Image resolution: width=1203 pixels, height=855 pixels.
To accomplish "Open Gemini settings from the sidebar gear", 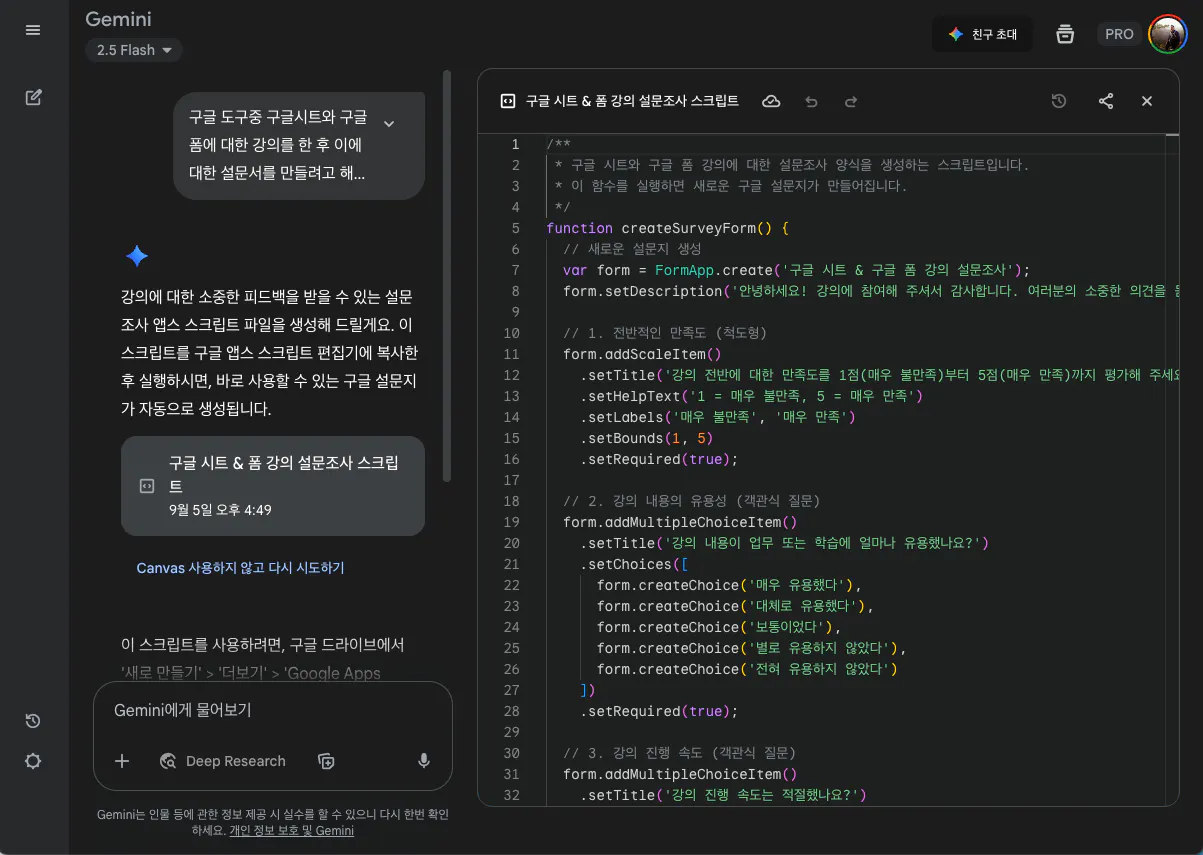I will point(33,761).
